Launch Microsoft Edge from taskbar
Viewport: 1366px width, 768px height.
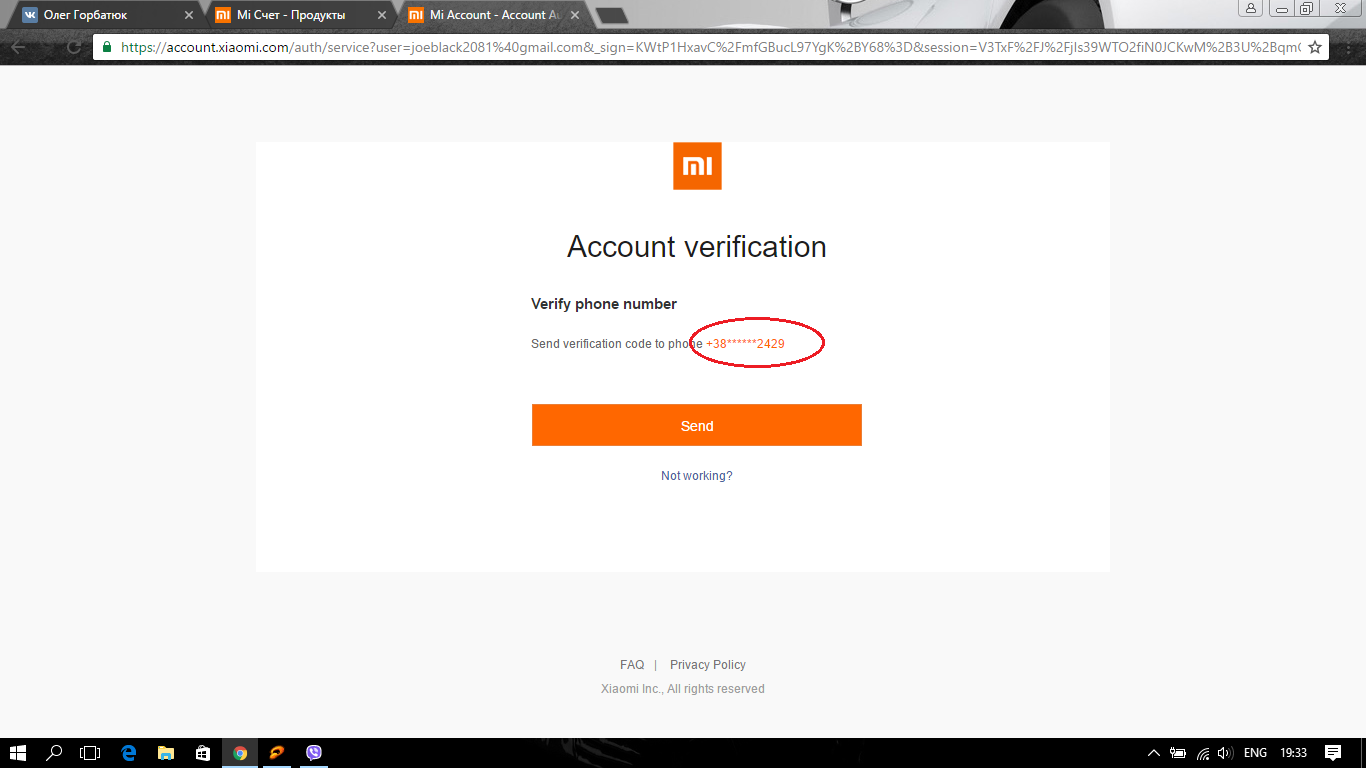pyautogui.click(x=129, y=753)
